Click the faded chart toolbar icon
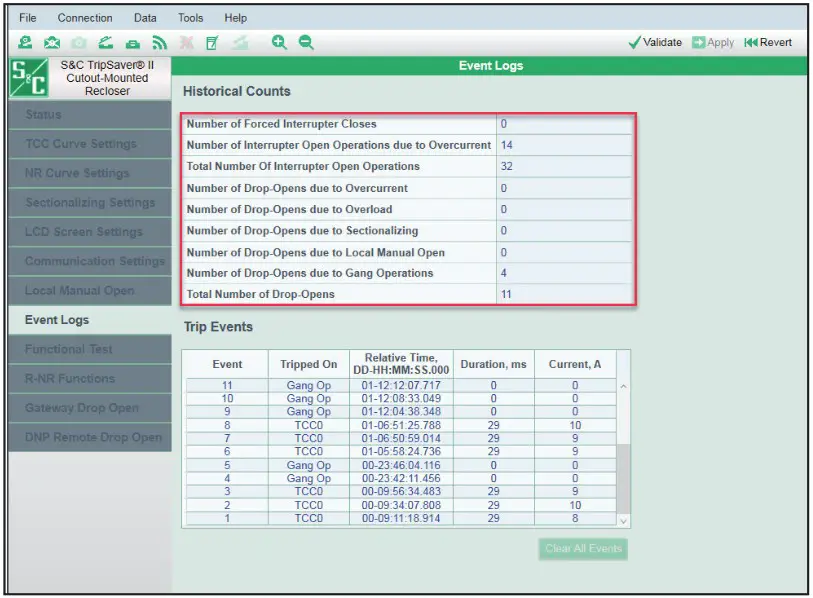 [x=240, y=43]
